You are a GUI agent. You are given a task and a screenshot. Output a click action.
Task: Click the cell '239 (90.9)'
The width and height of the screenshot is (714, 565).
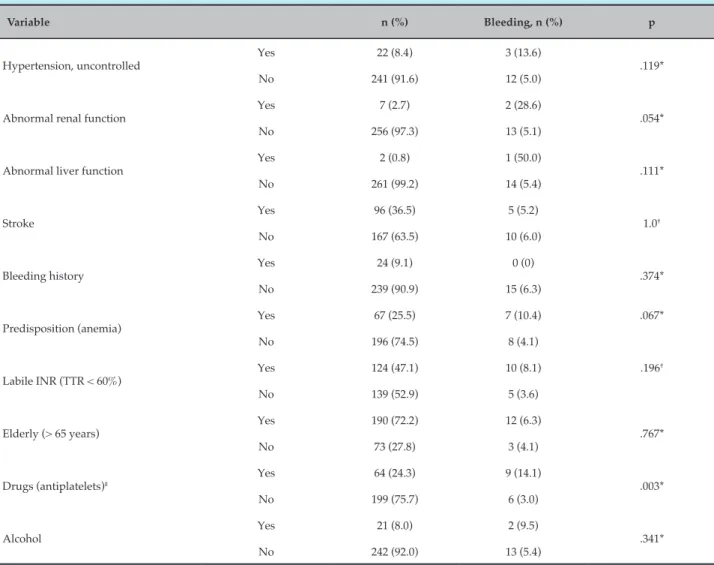pyautogui.click(x=394, y=289)
